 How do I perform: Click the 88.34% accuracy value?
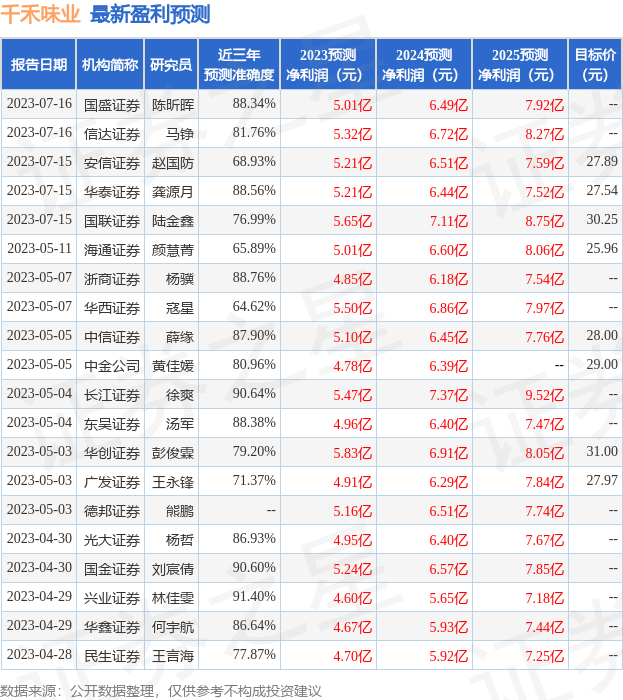(254, 104)
